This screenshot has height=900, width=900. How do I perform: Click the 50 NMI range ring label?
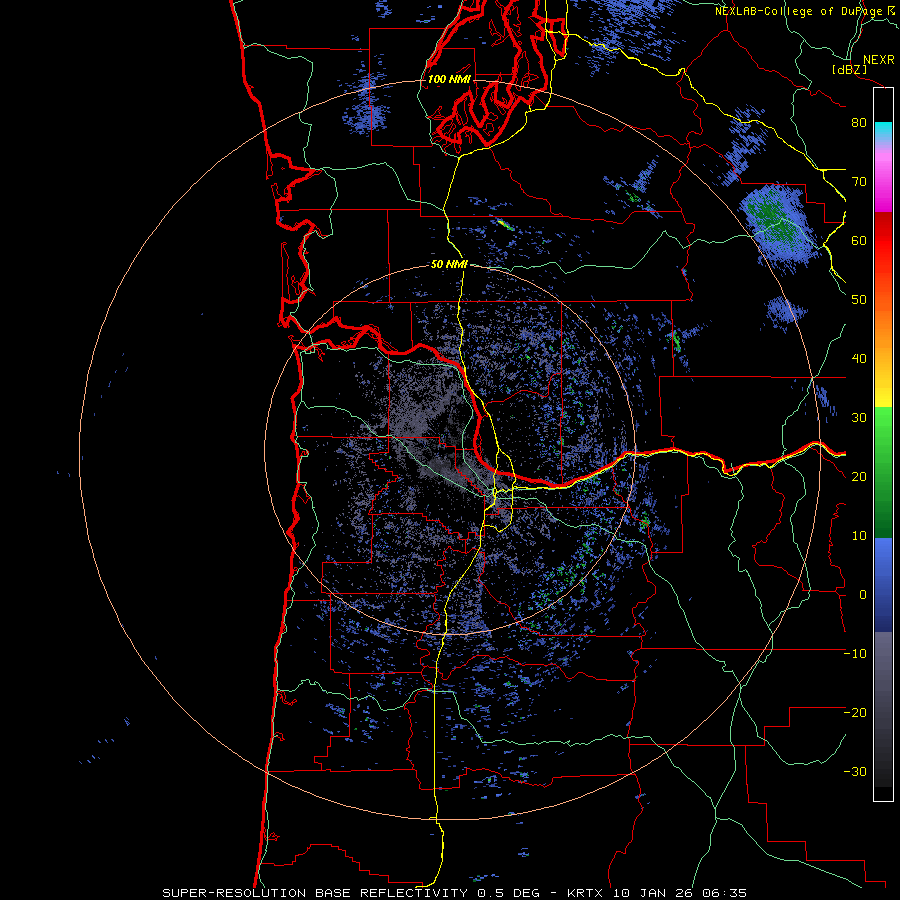pos(449,265)
